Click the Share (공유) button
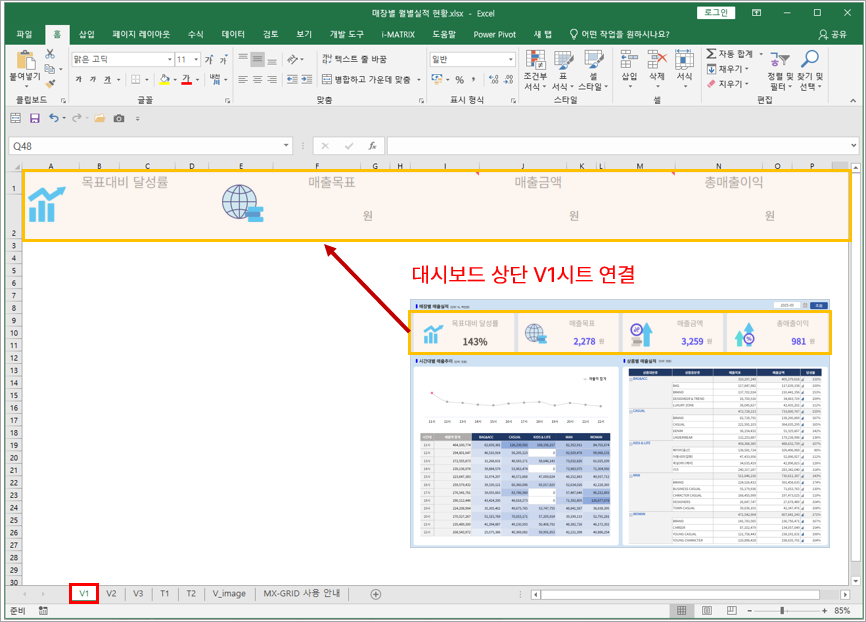The image size is (866, 622). [x=831, y=33]
